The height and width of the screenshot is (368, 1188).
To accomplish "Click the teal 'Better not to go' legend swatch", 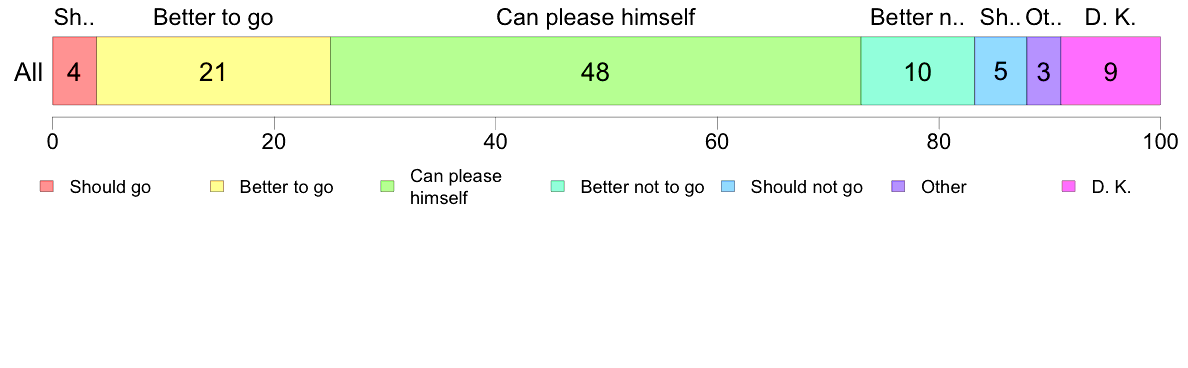I will [x=558, y=187].
